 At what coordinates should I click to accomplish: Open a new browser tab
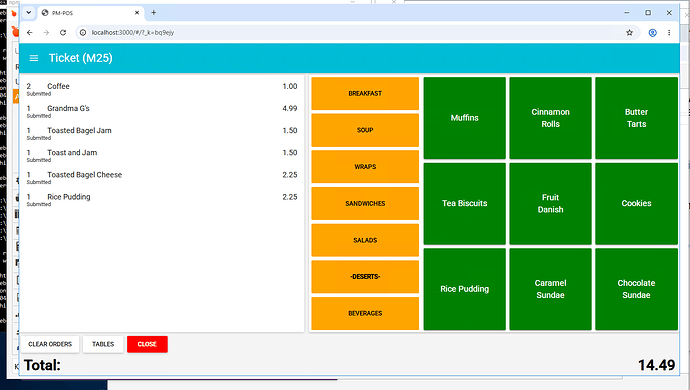click(x=154, y=13)
